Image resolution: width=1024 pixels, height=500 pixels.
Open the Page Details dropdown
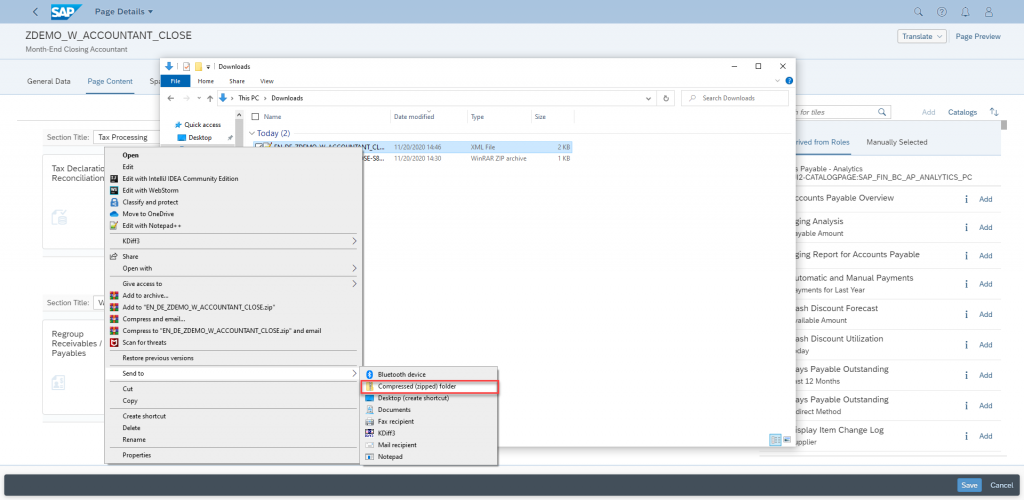click(124, 12)
